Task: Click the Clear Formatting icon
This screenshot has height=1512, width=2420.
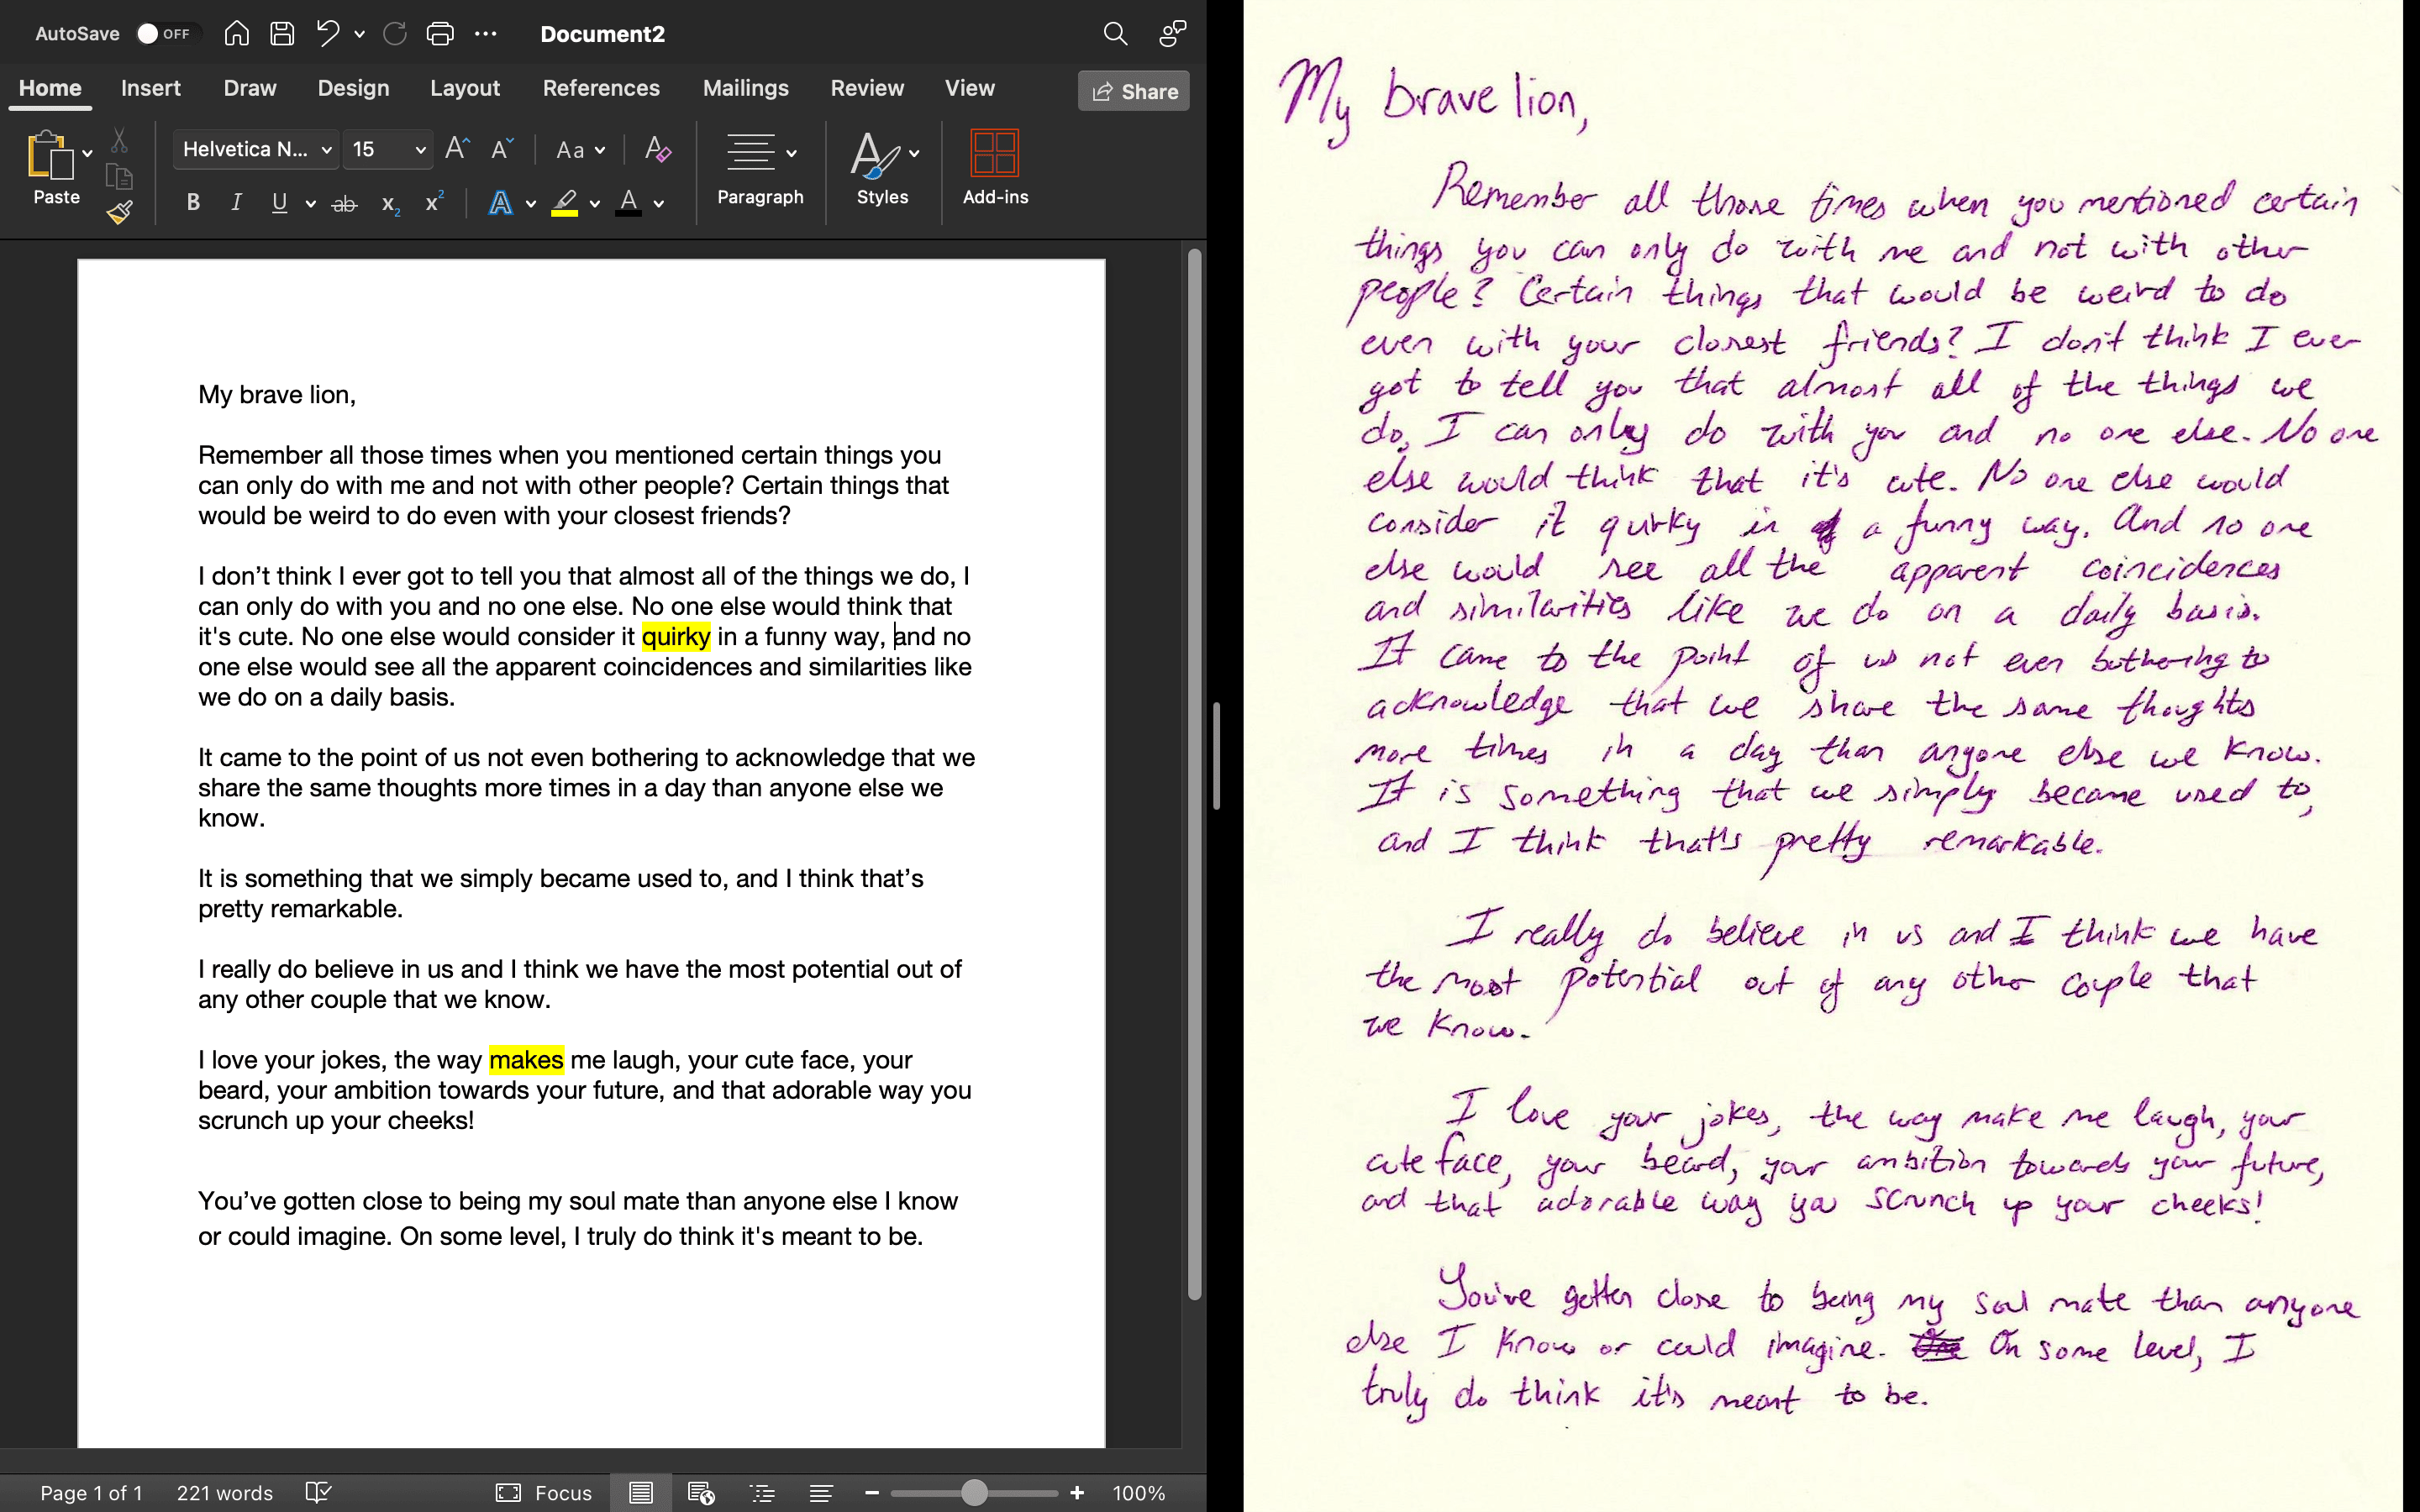Action: (x=657, y=150)
